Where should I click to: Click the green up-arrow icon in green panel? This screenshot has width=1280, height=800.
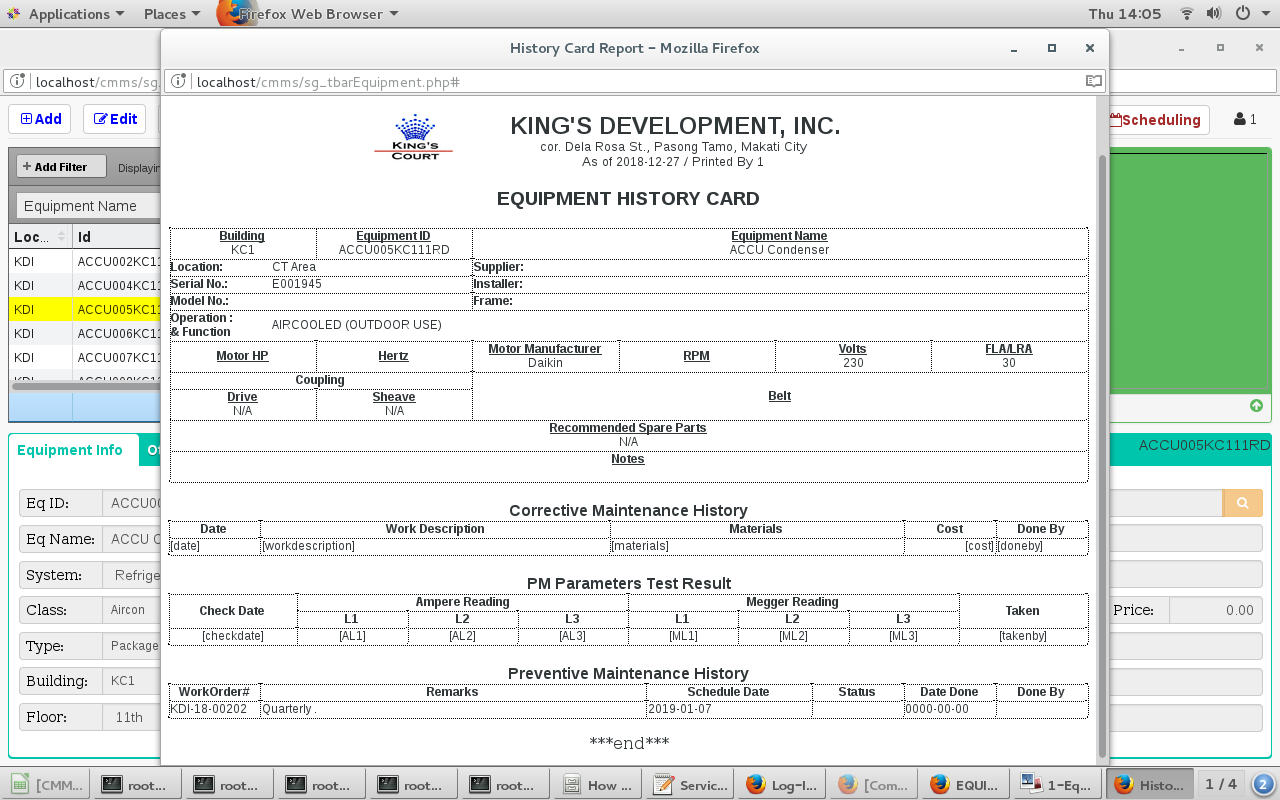[x=1256, y=406]
